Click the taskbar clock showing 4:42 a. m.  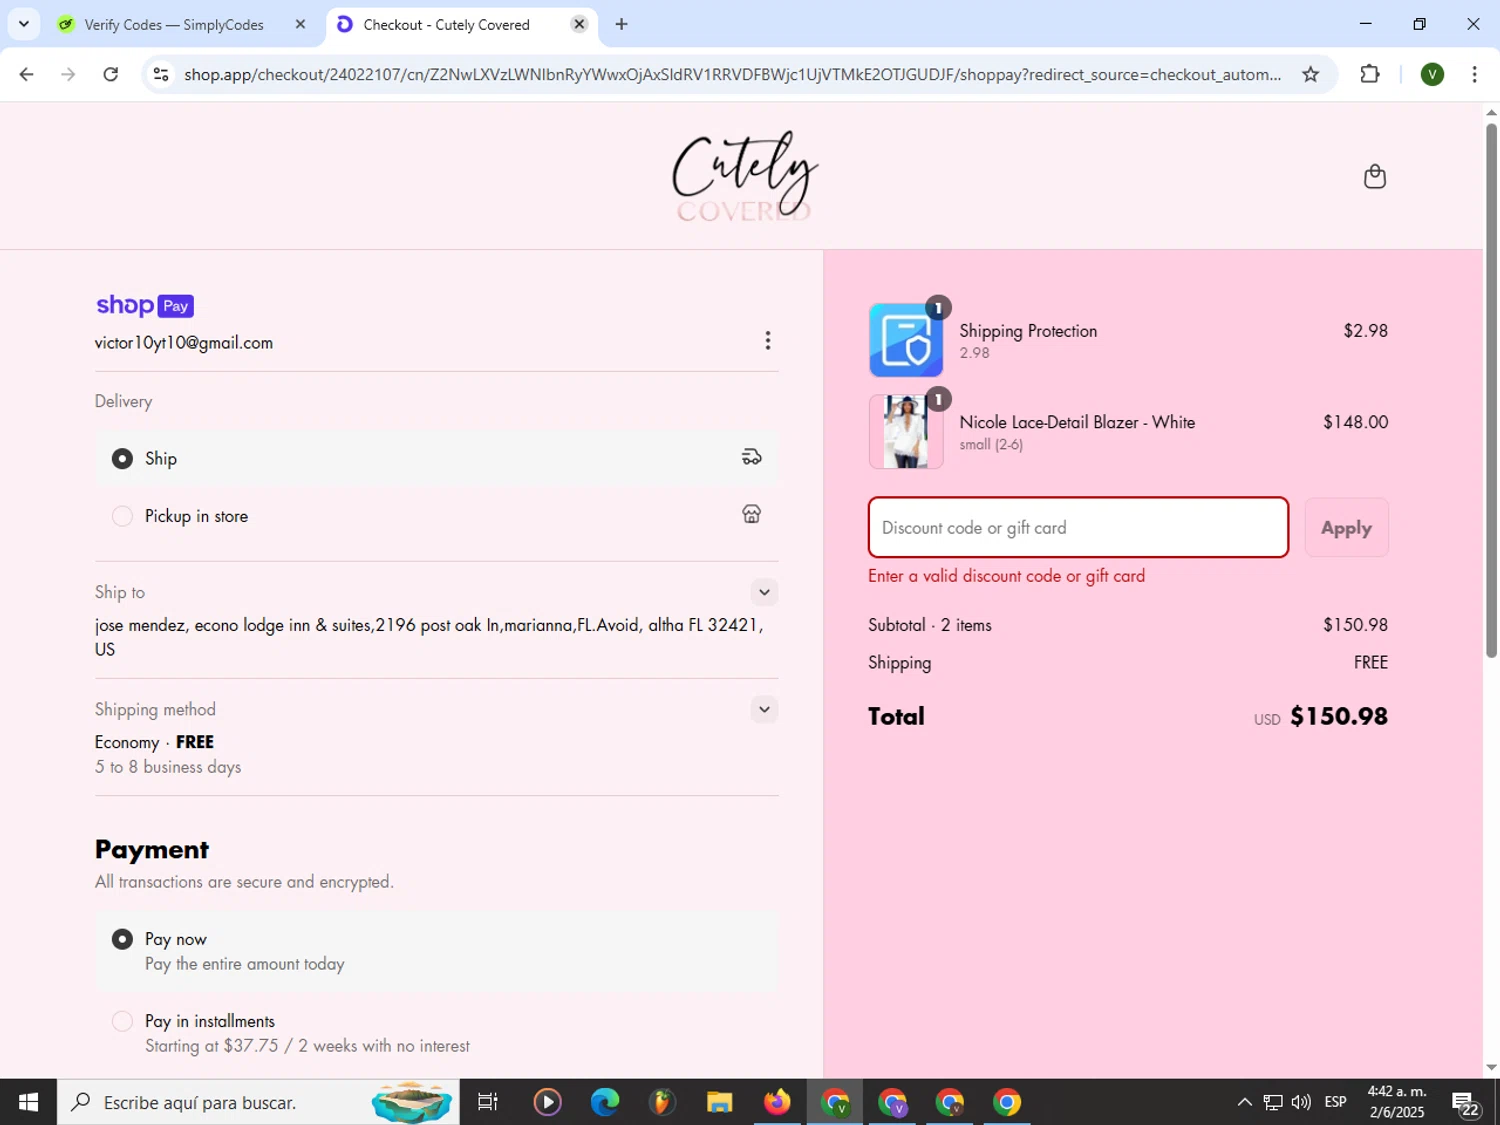click(x=1397, y=1102)
